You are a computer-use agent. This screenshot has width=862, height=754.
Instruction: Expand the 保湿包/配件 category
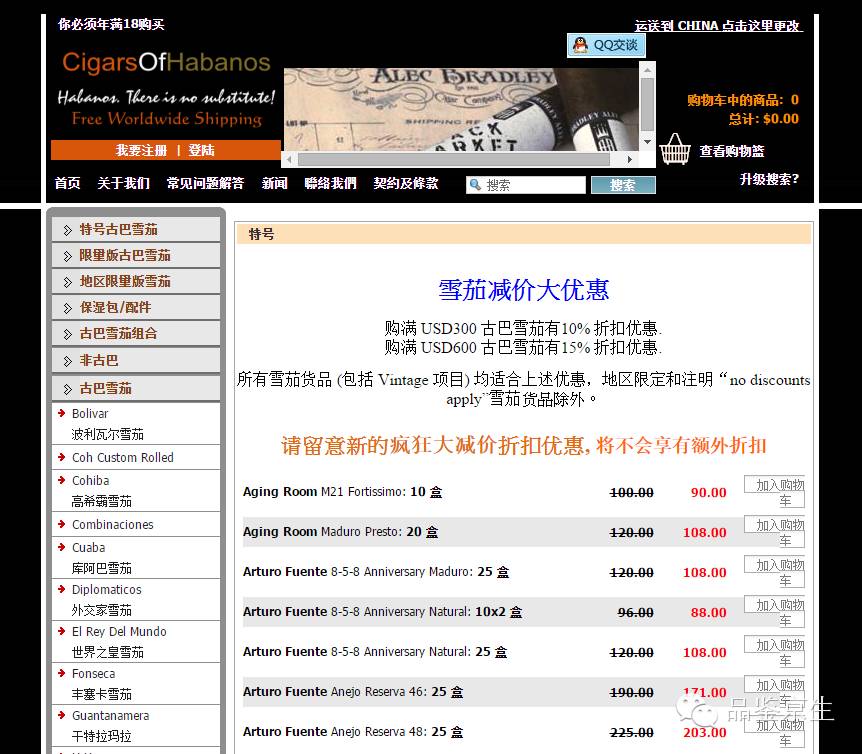click(136, 307)
